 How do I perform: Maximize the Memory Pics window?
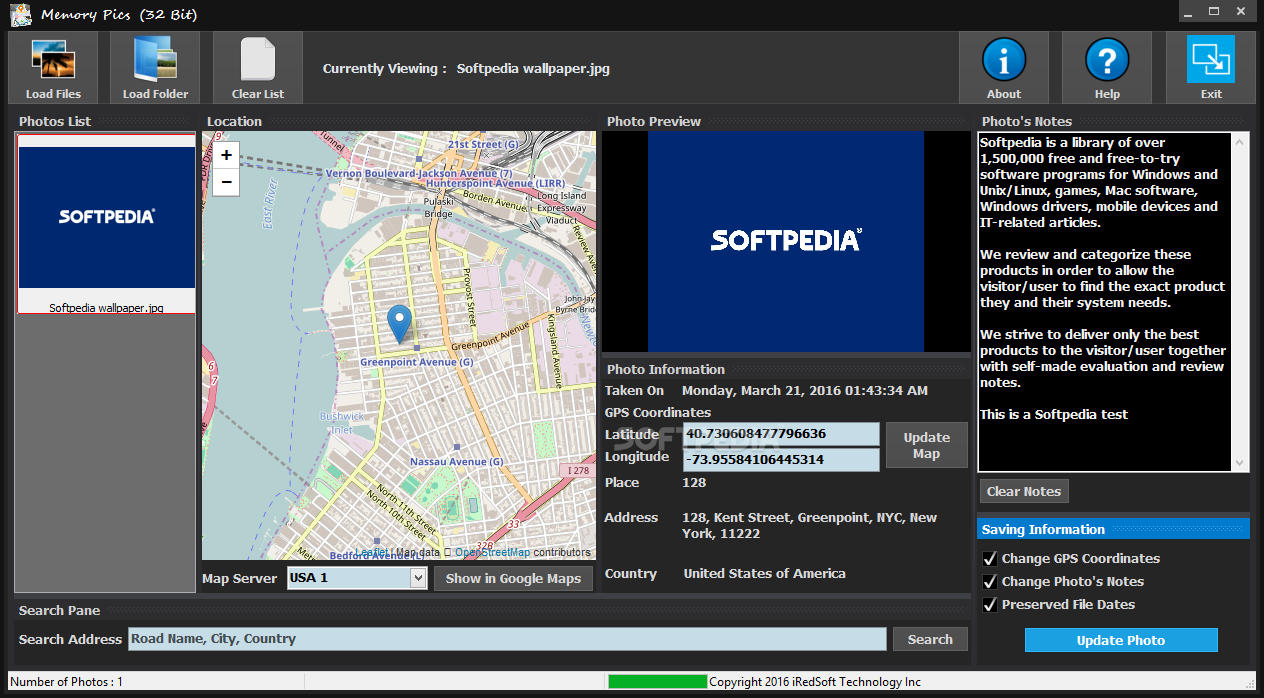point(1214,11)
